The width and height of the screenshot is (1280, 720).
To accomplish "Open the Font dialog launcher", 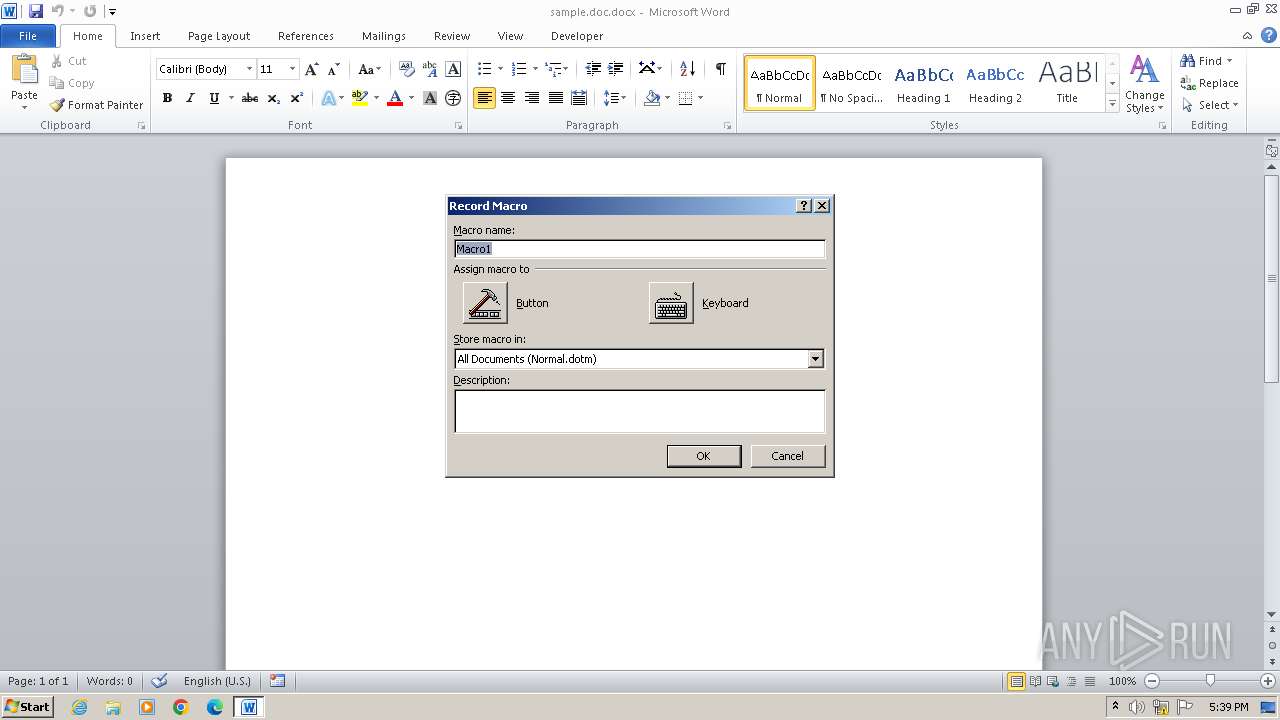I will point(459,126).
